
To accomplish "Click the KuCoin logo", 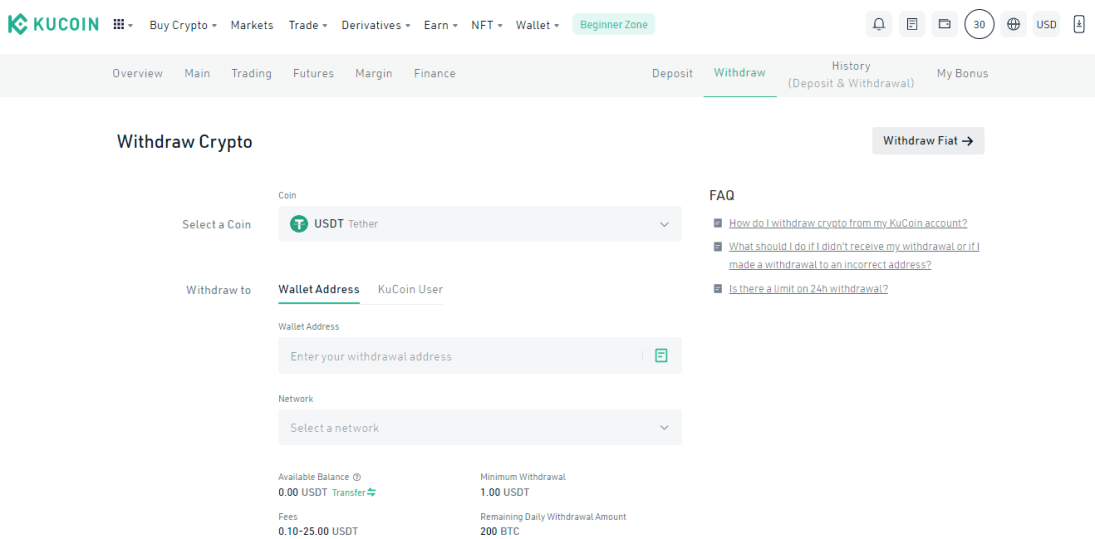I will [53, 24].
